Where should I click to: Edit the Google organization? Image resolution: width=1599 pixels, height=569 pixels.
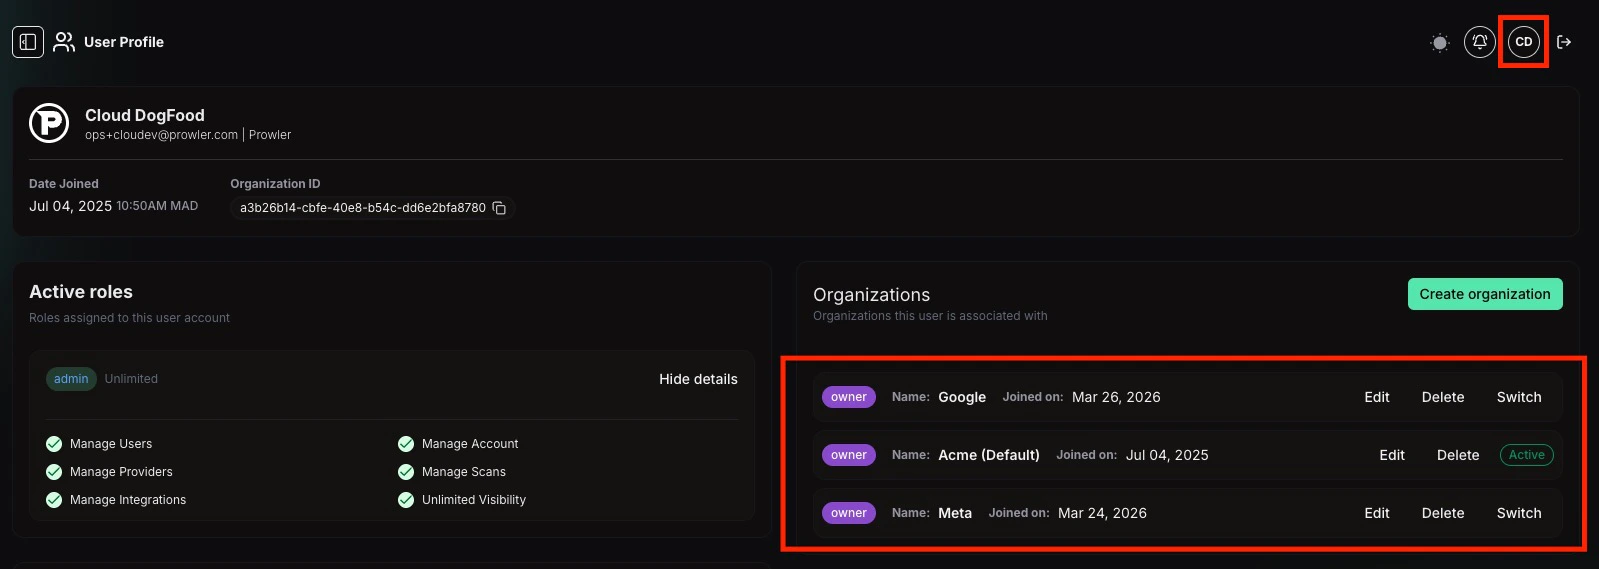(x=1377, y=397)
